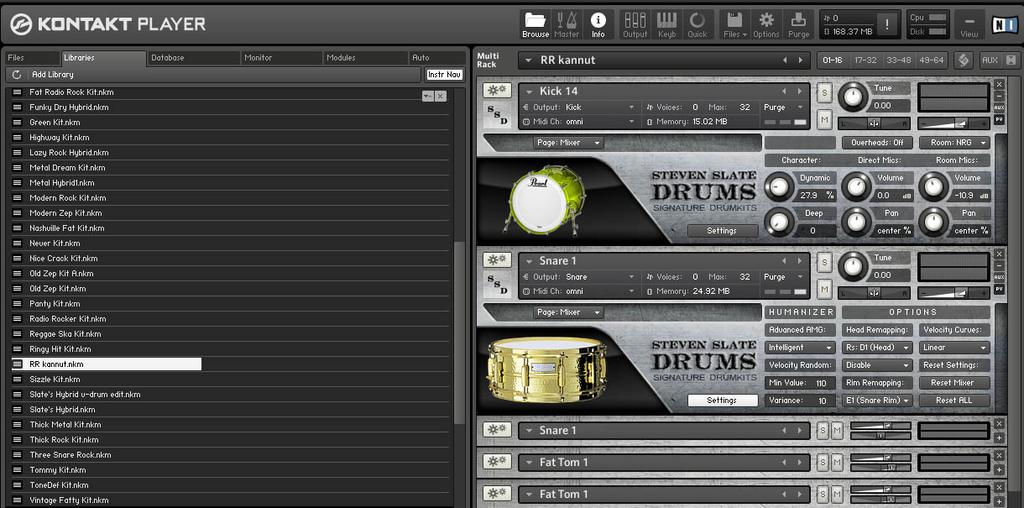Viewport: 1024px width, 508px height.
Task: Open the Output mixer icon
Action: 634,25
